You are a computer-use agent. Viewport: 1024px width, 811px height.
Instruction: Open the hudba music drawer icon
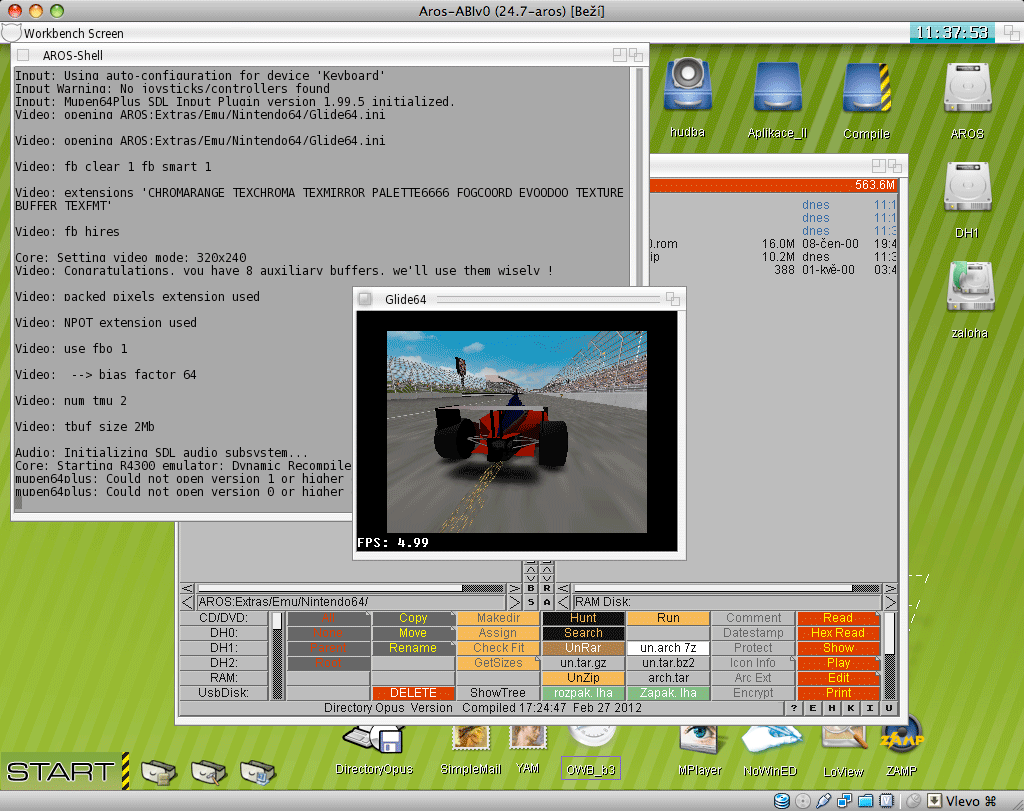point(687,89)
